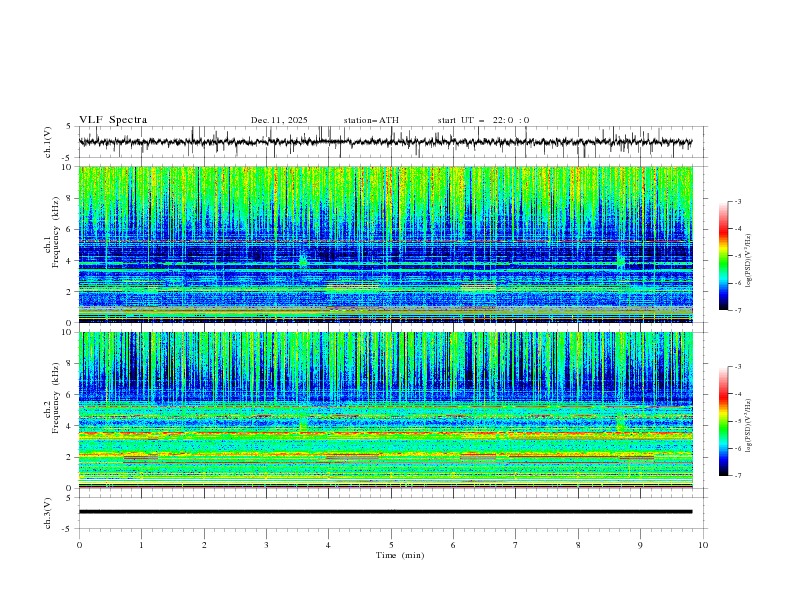The height and width of the screenshot is (612, 792).
Task: Click time axis tick label "5"
Action: 391,545
